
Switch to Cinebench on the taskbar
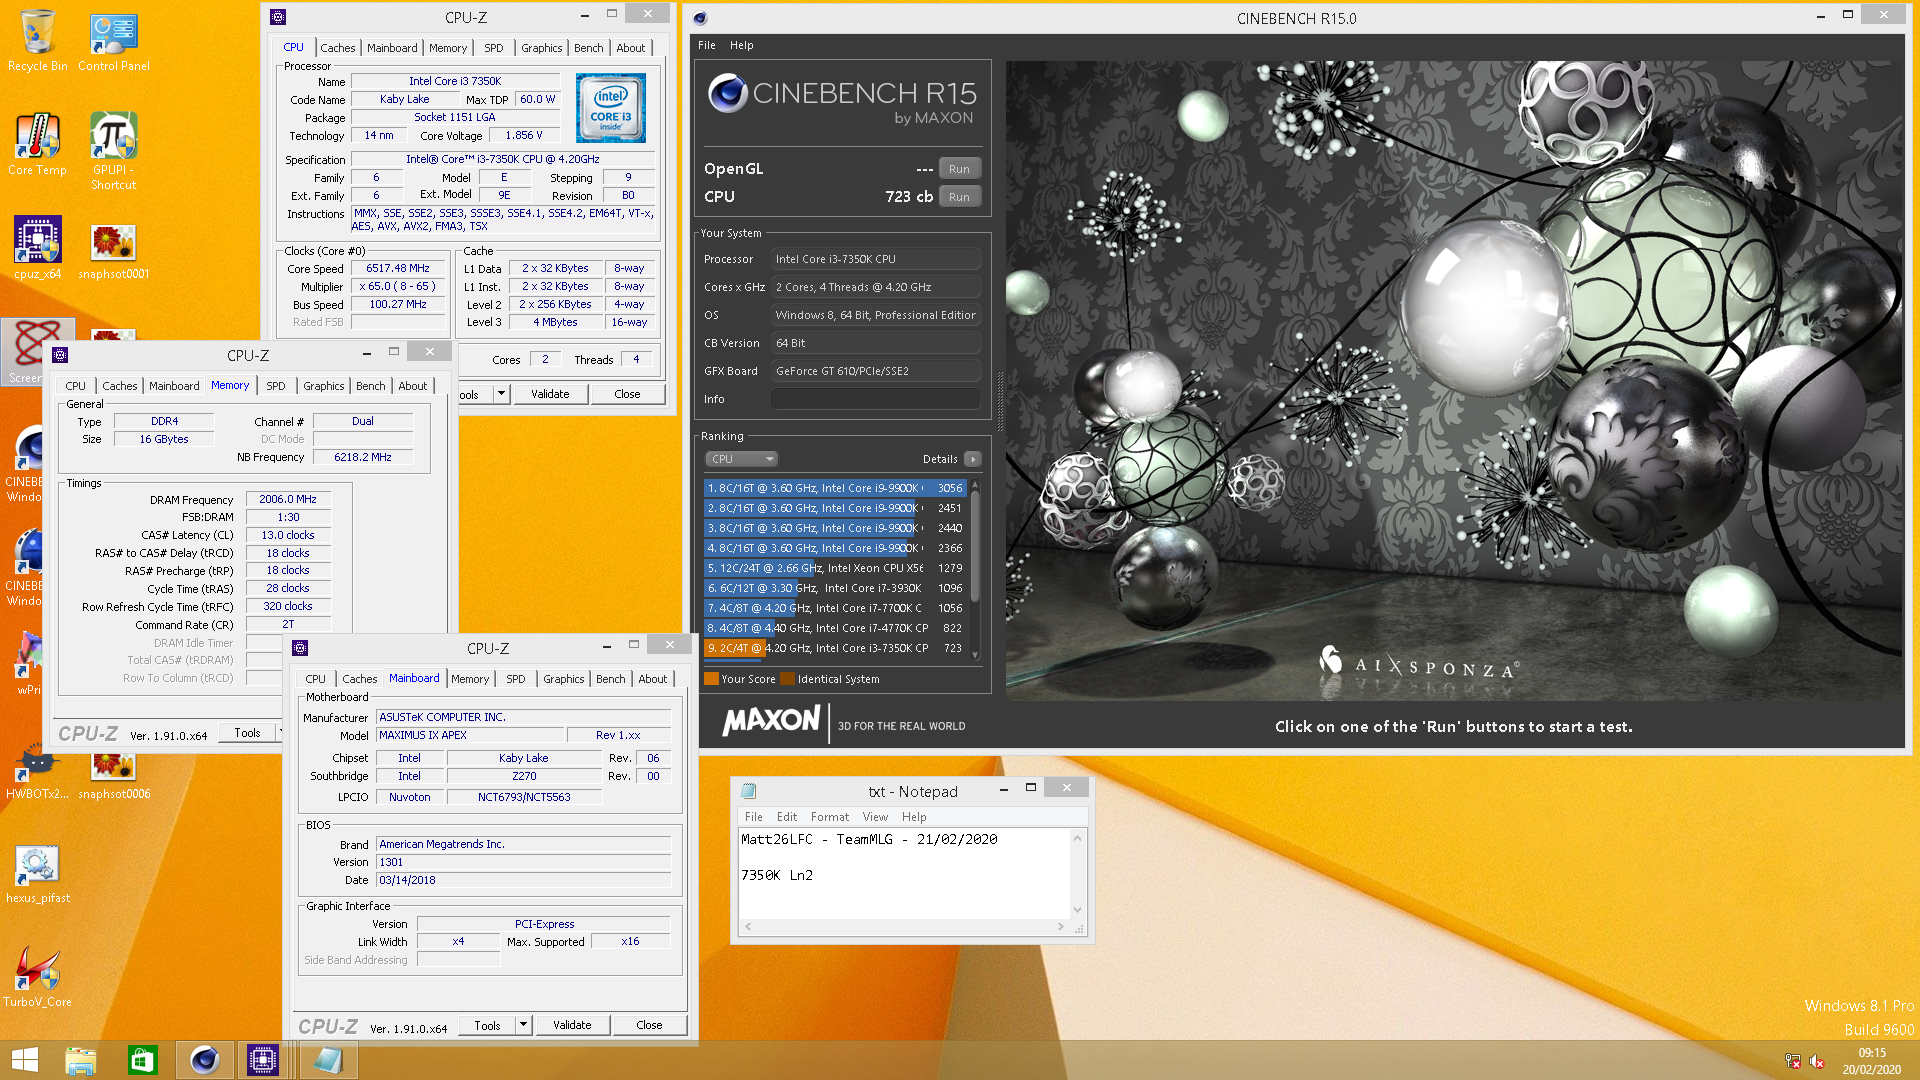click(205, 1060)
